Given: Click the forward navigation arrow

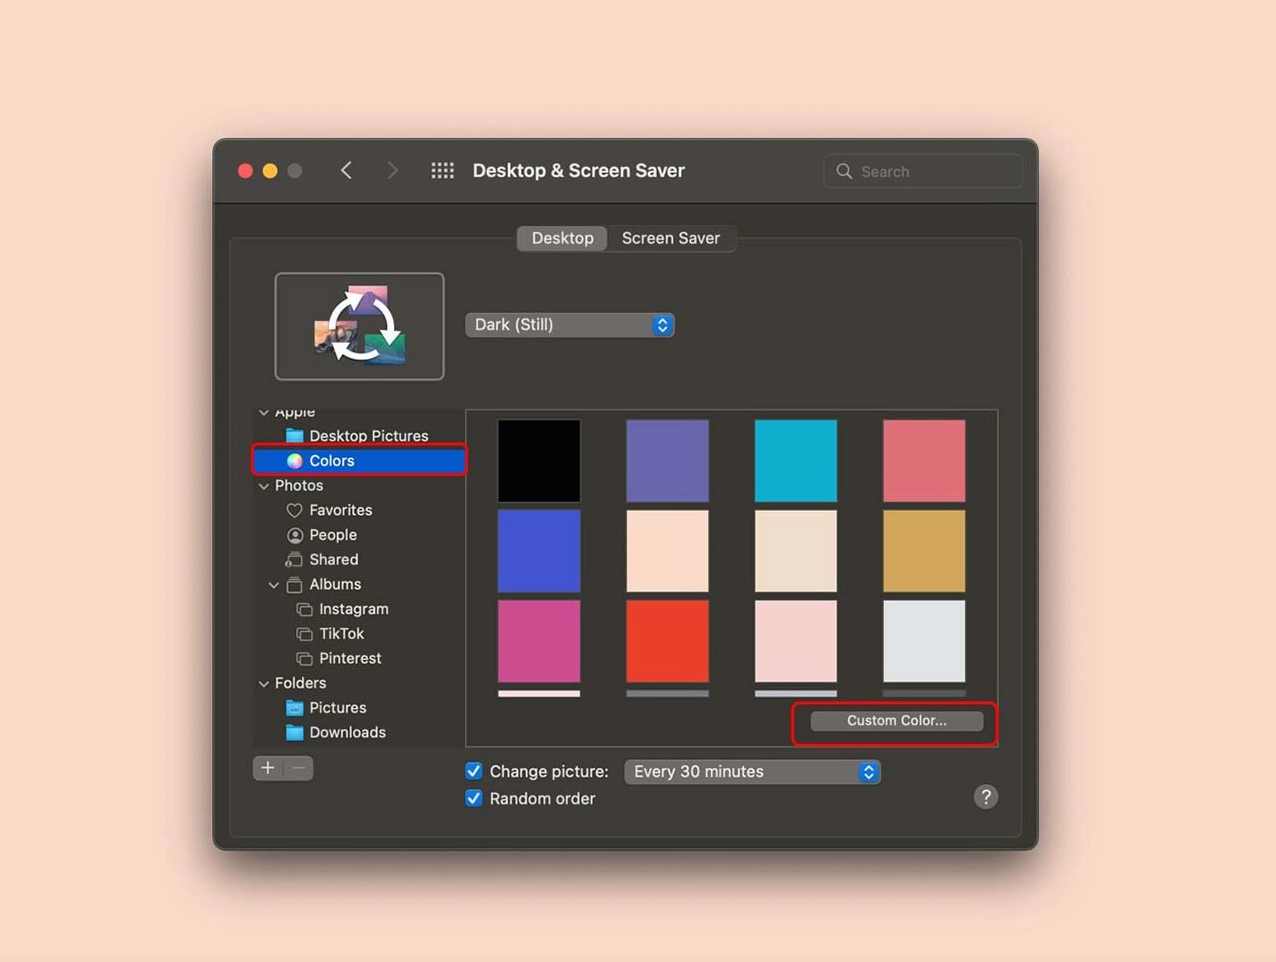Looking at the screenshot, I should 392,171.
